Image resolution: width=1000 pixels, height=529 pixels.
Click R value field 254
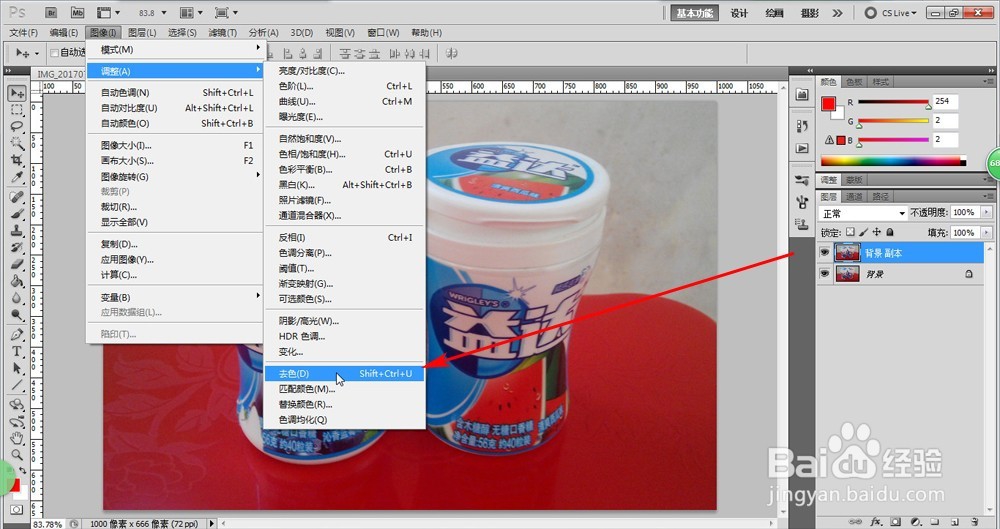pyautogui.click(x=945, y=101)
